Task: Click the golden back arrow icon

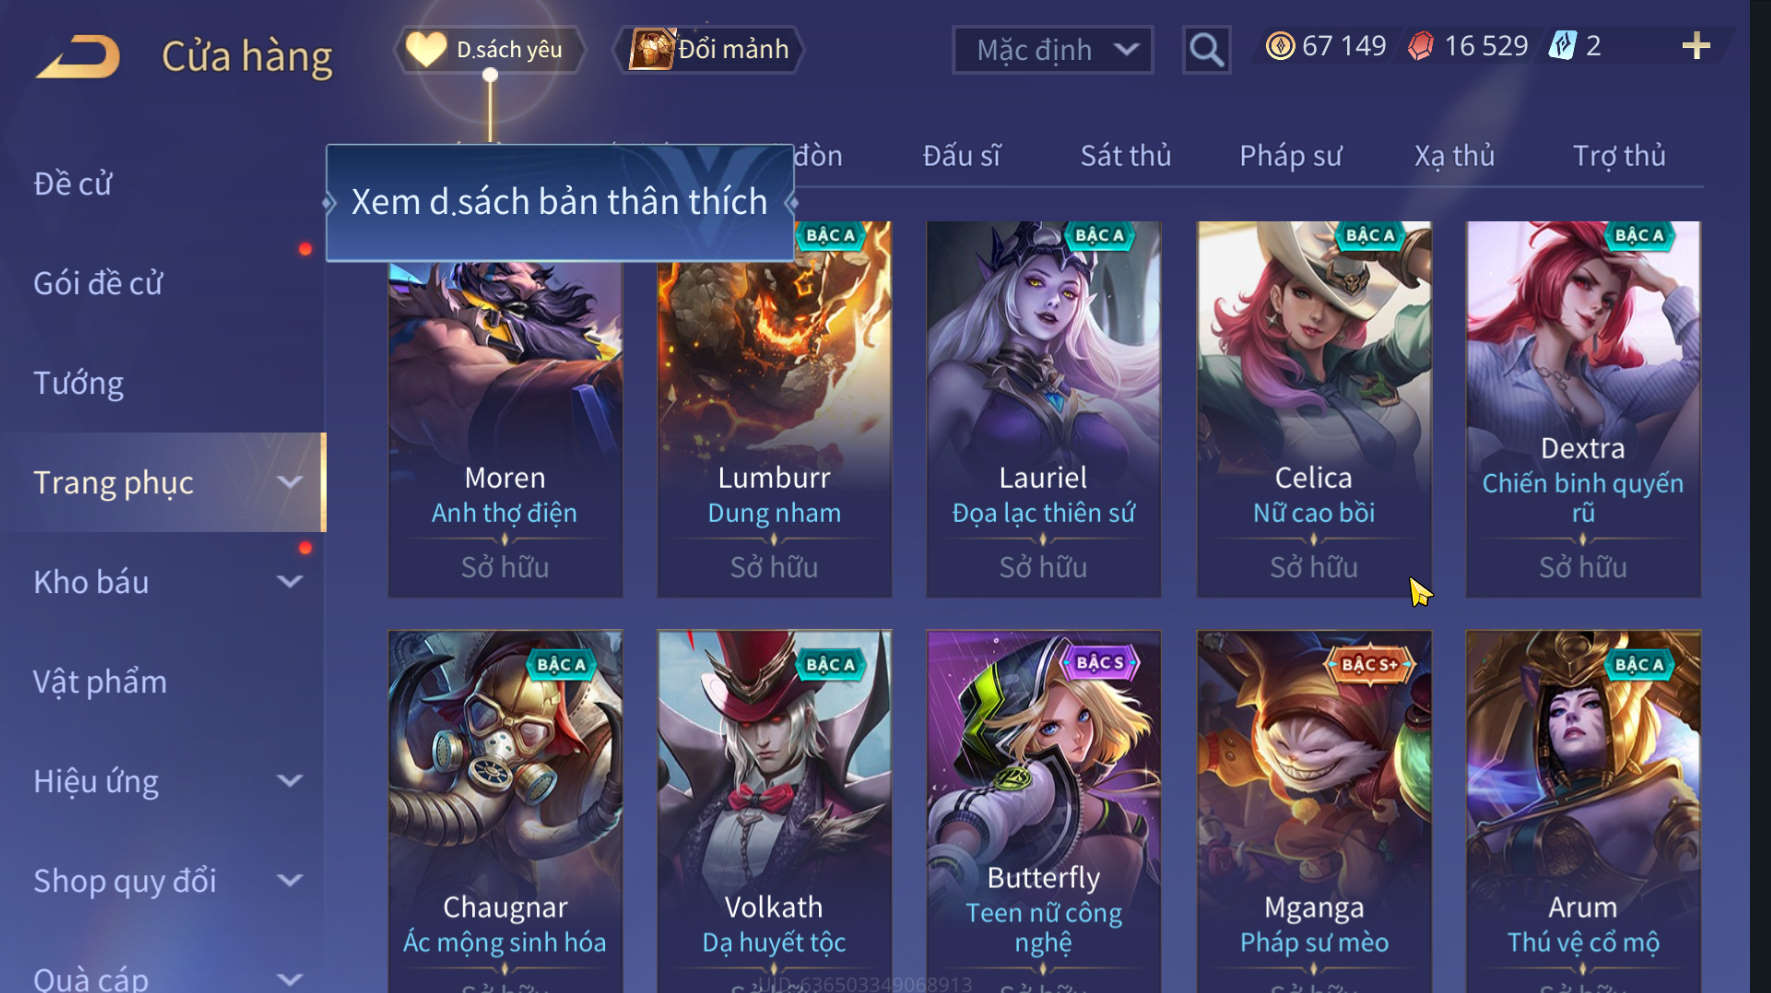Action: pos(78,56)
